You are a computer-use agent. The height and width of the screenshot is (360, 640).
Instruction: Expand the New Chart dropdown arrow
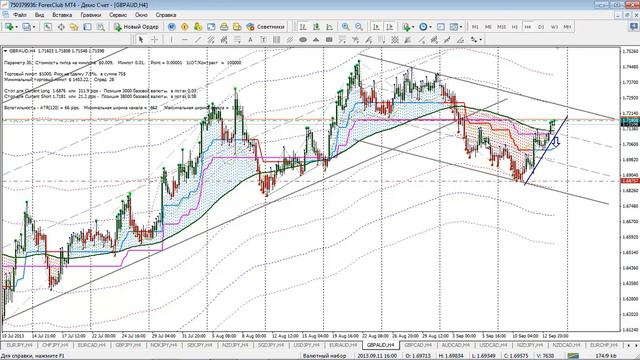(x=16, y=27)
